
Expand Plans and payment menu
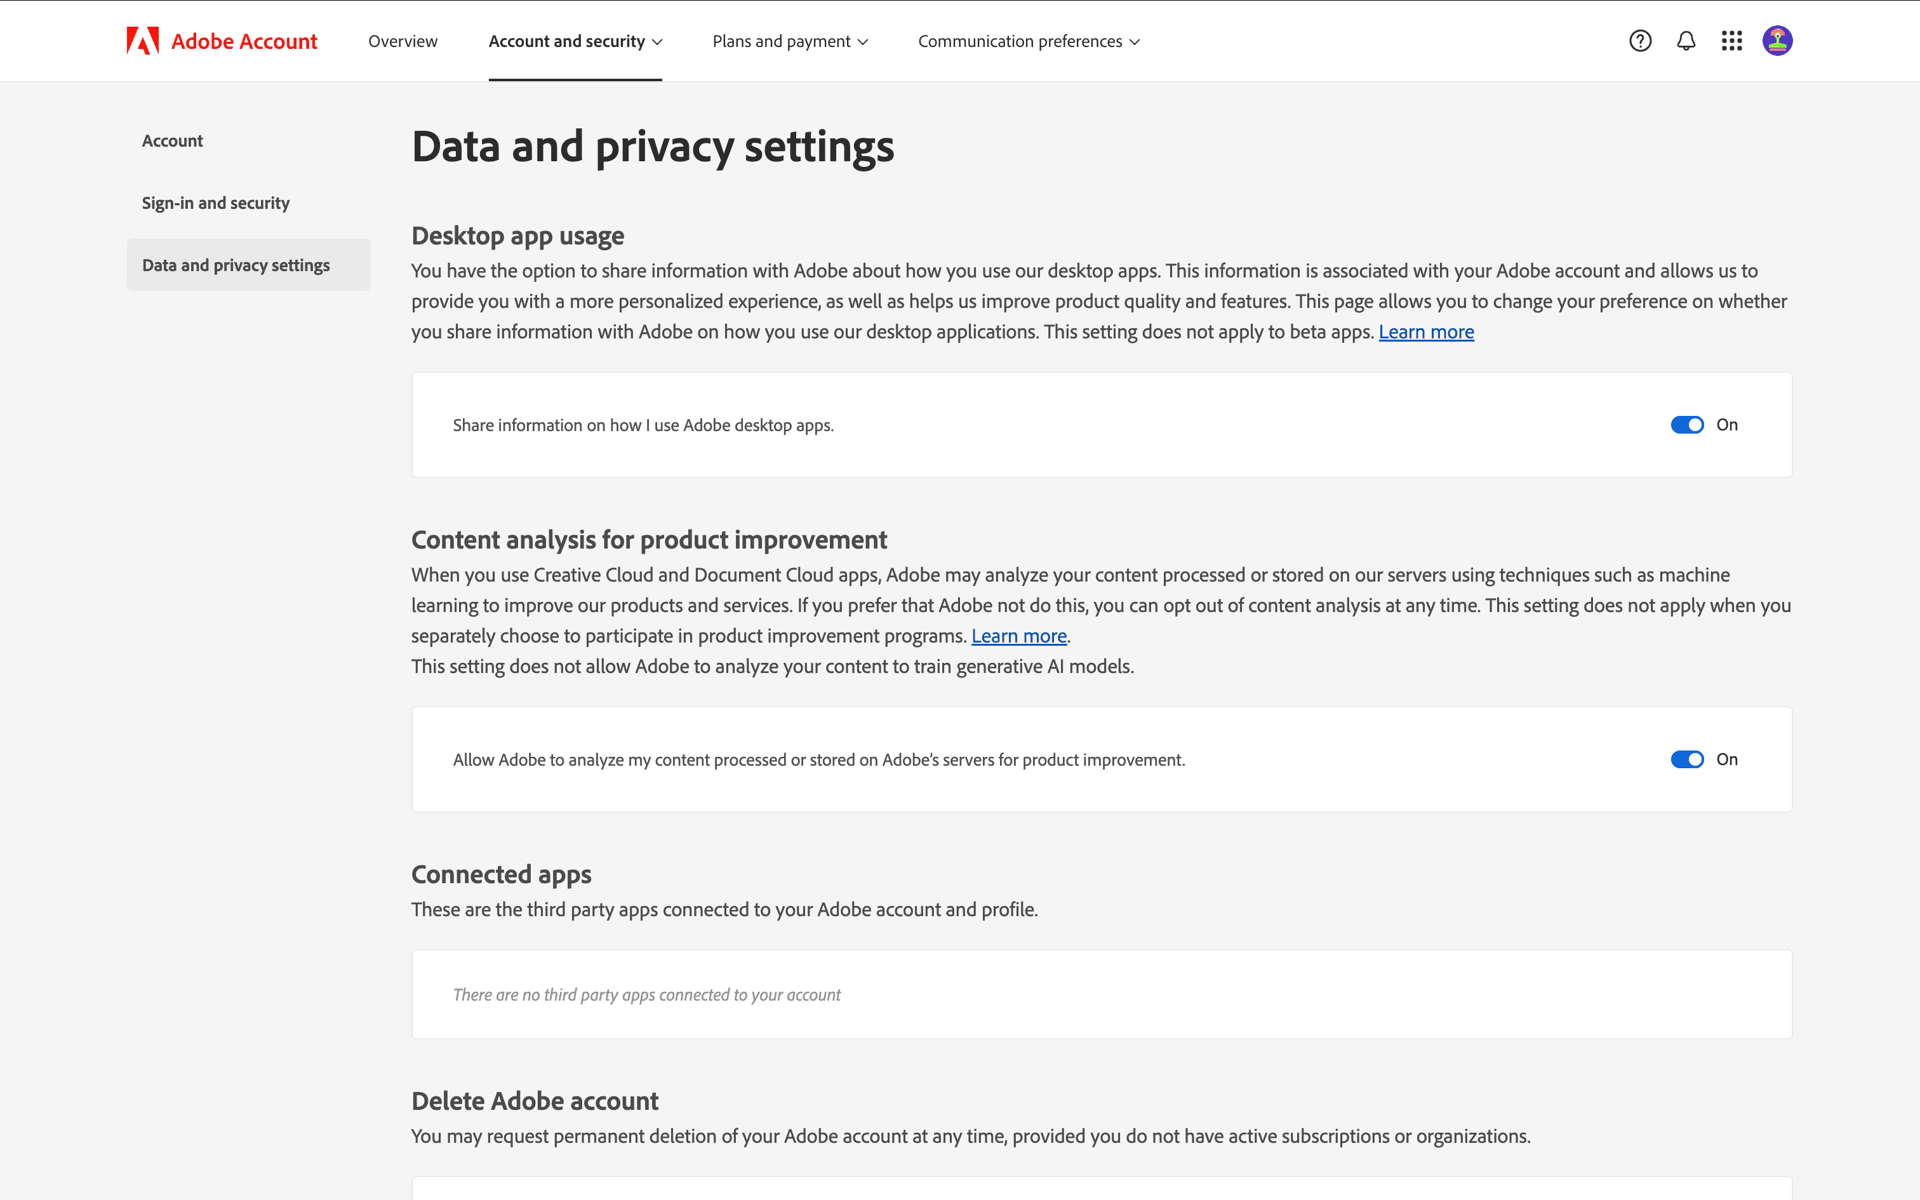790,41
